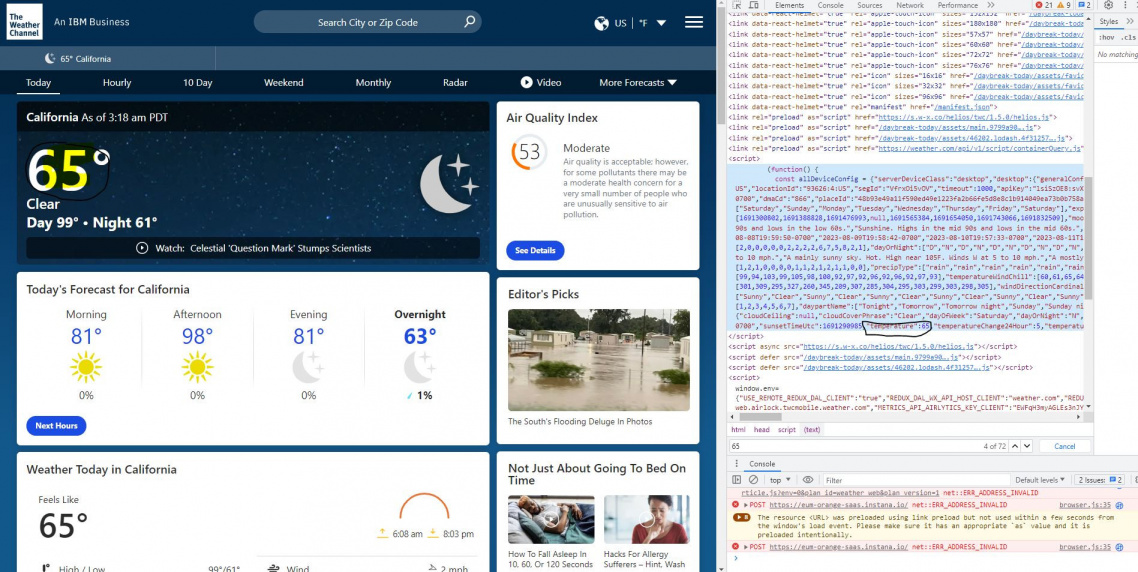Click the Search City or Zip Code field

(368, 22)
